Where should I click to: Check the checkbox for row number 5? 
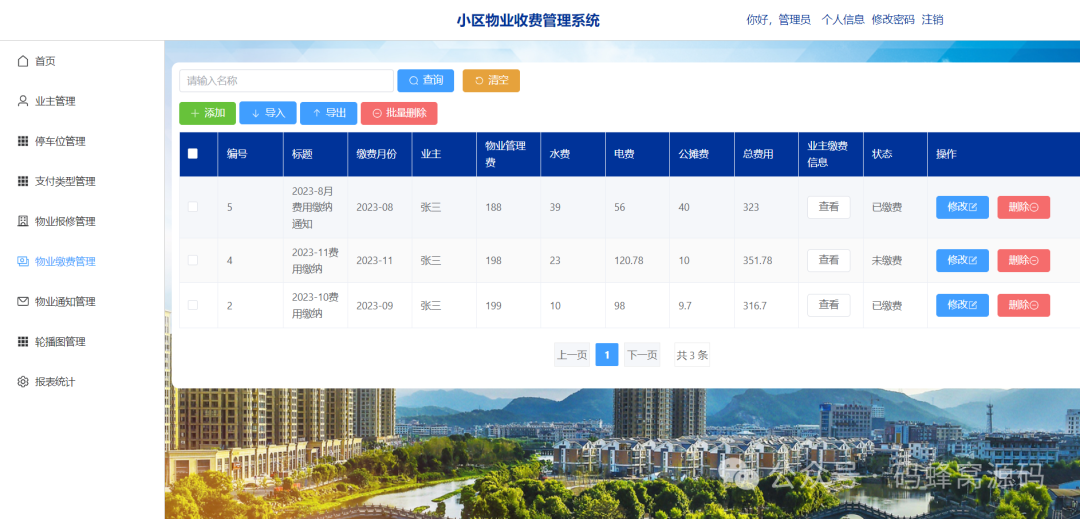[193, 206]
